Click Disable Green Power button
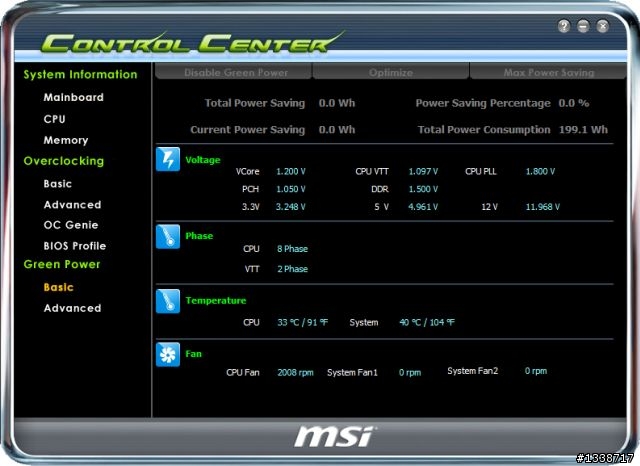Screen dimensions: 640x466 click(x=234, y=72)
